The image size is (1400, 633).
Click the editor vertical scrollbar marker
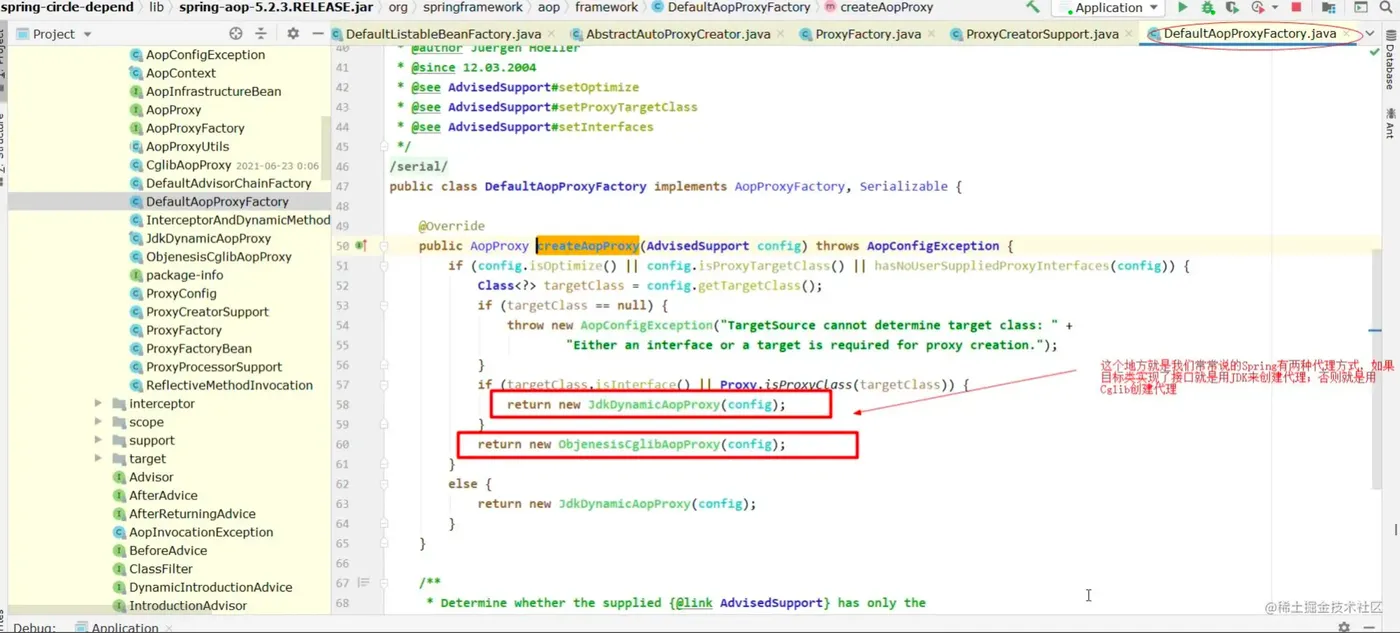tap(1375, 329)
